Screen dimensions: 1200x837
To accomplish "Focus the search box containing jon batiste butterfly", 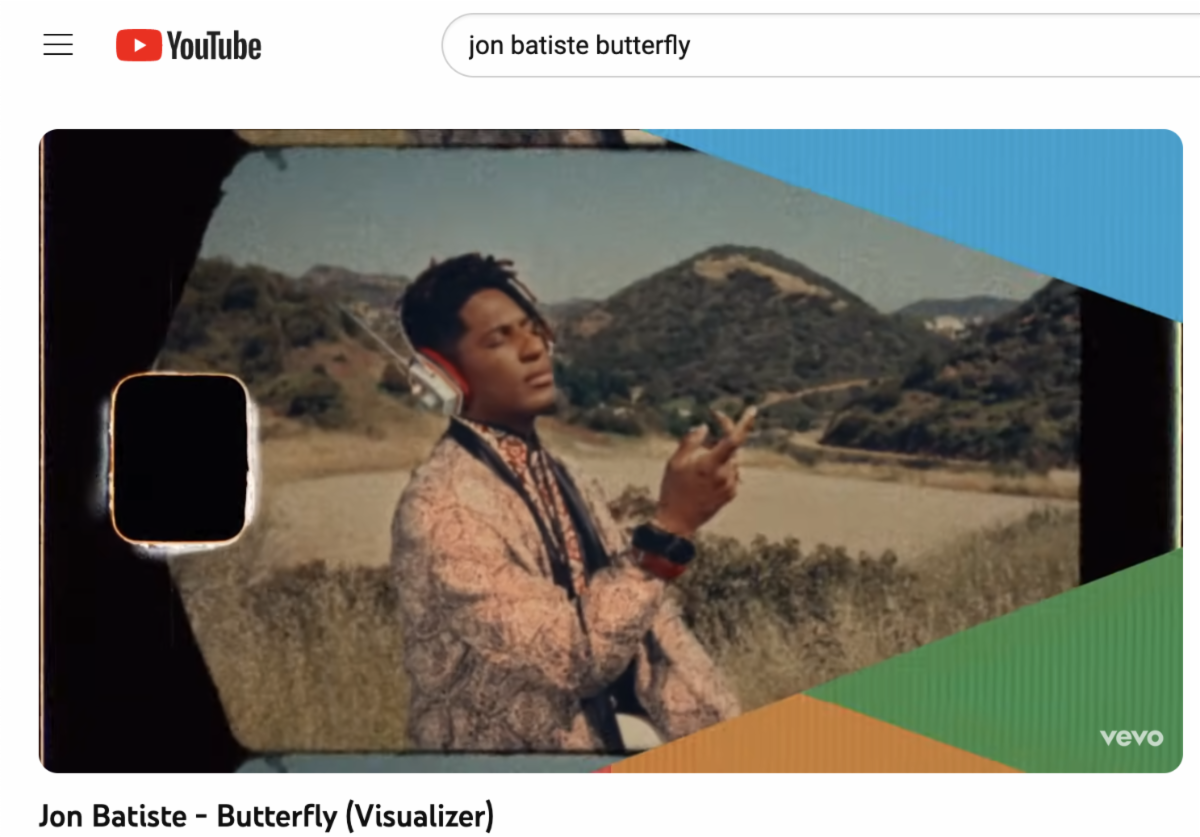I will tap(820, 45).
